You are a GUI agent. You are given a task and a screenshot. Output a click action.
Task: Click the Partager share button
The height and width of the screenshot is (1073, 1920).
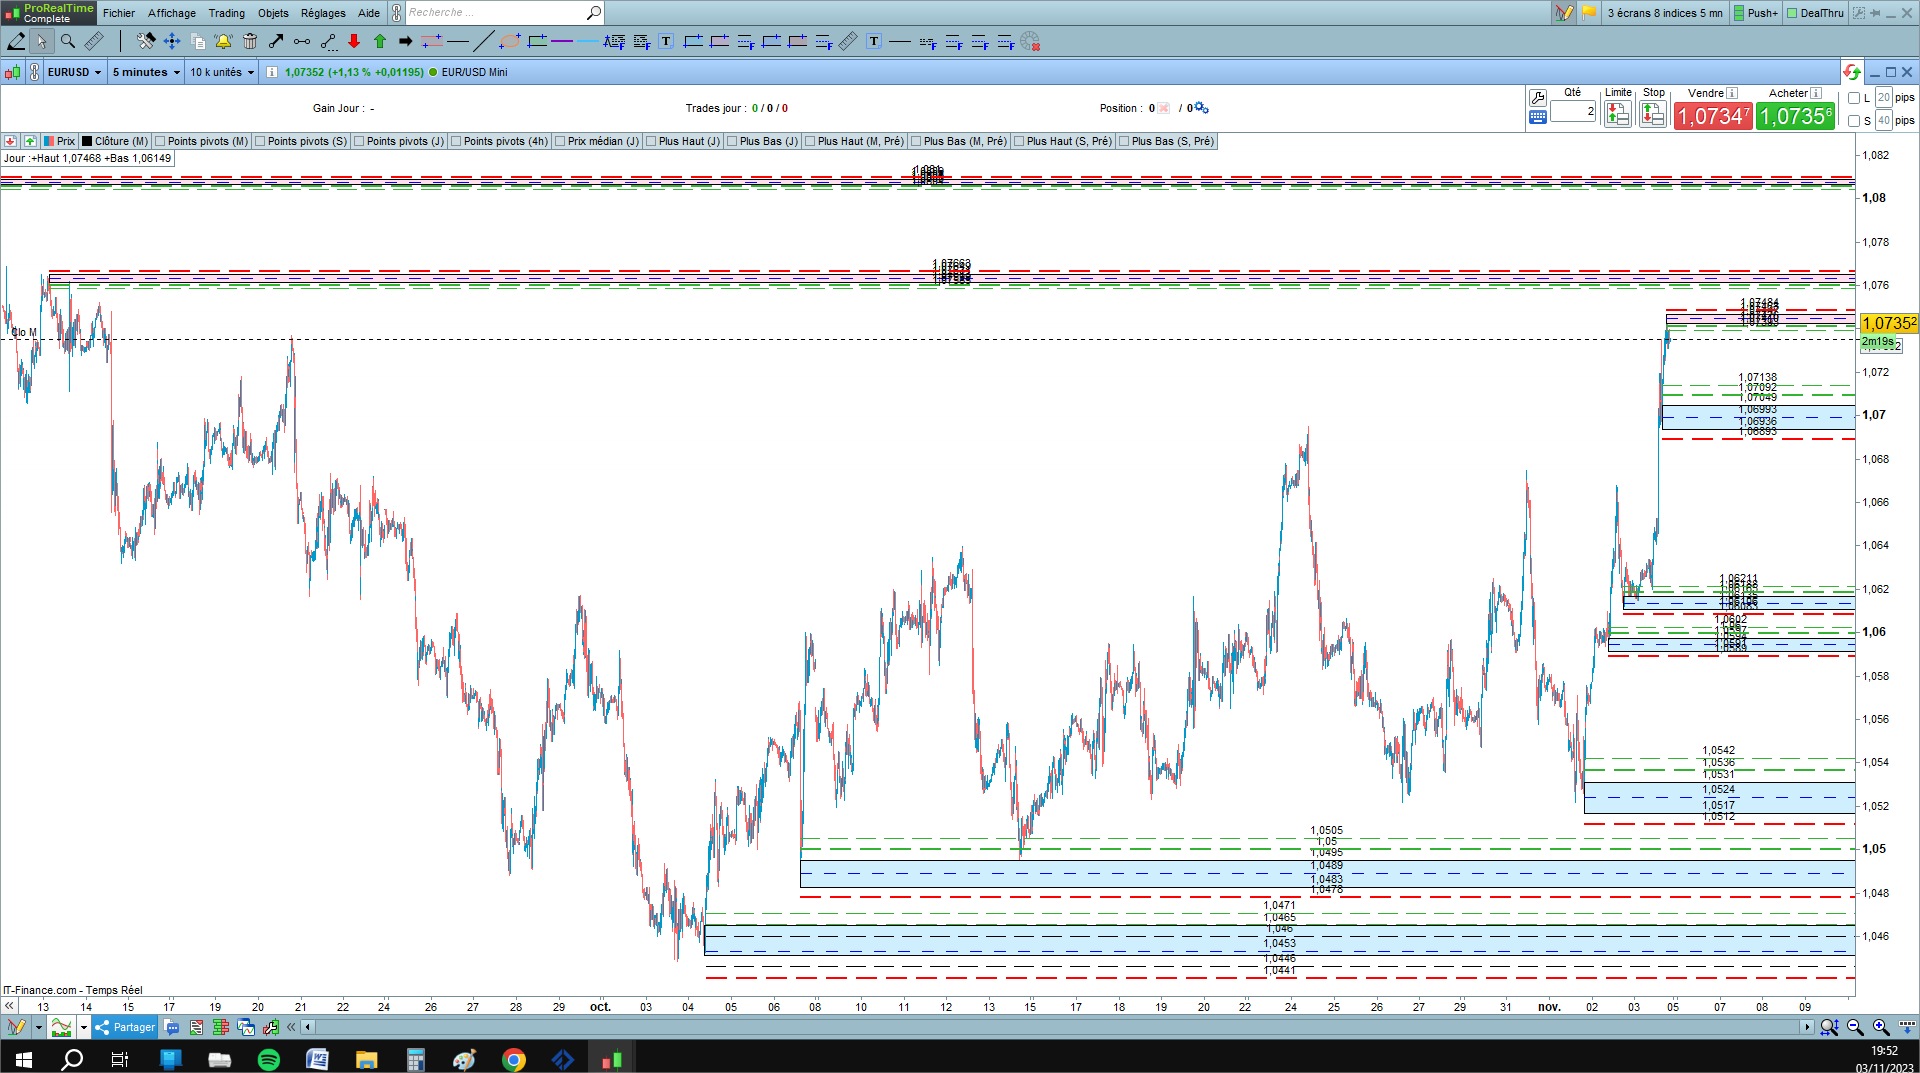pos(125,1027)
